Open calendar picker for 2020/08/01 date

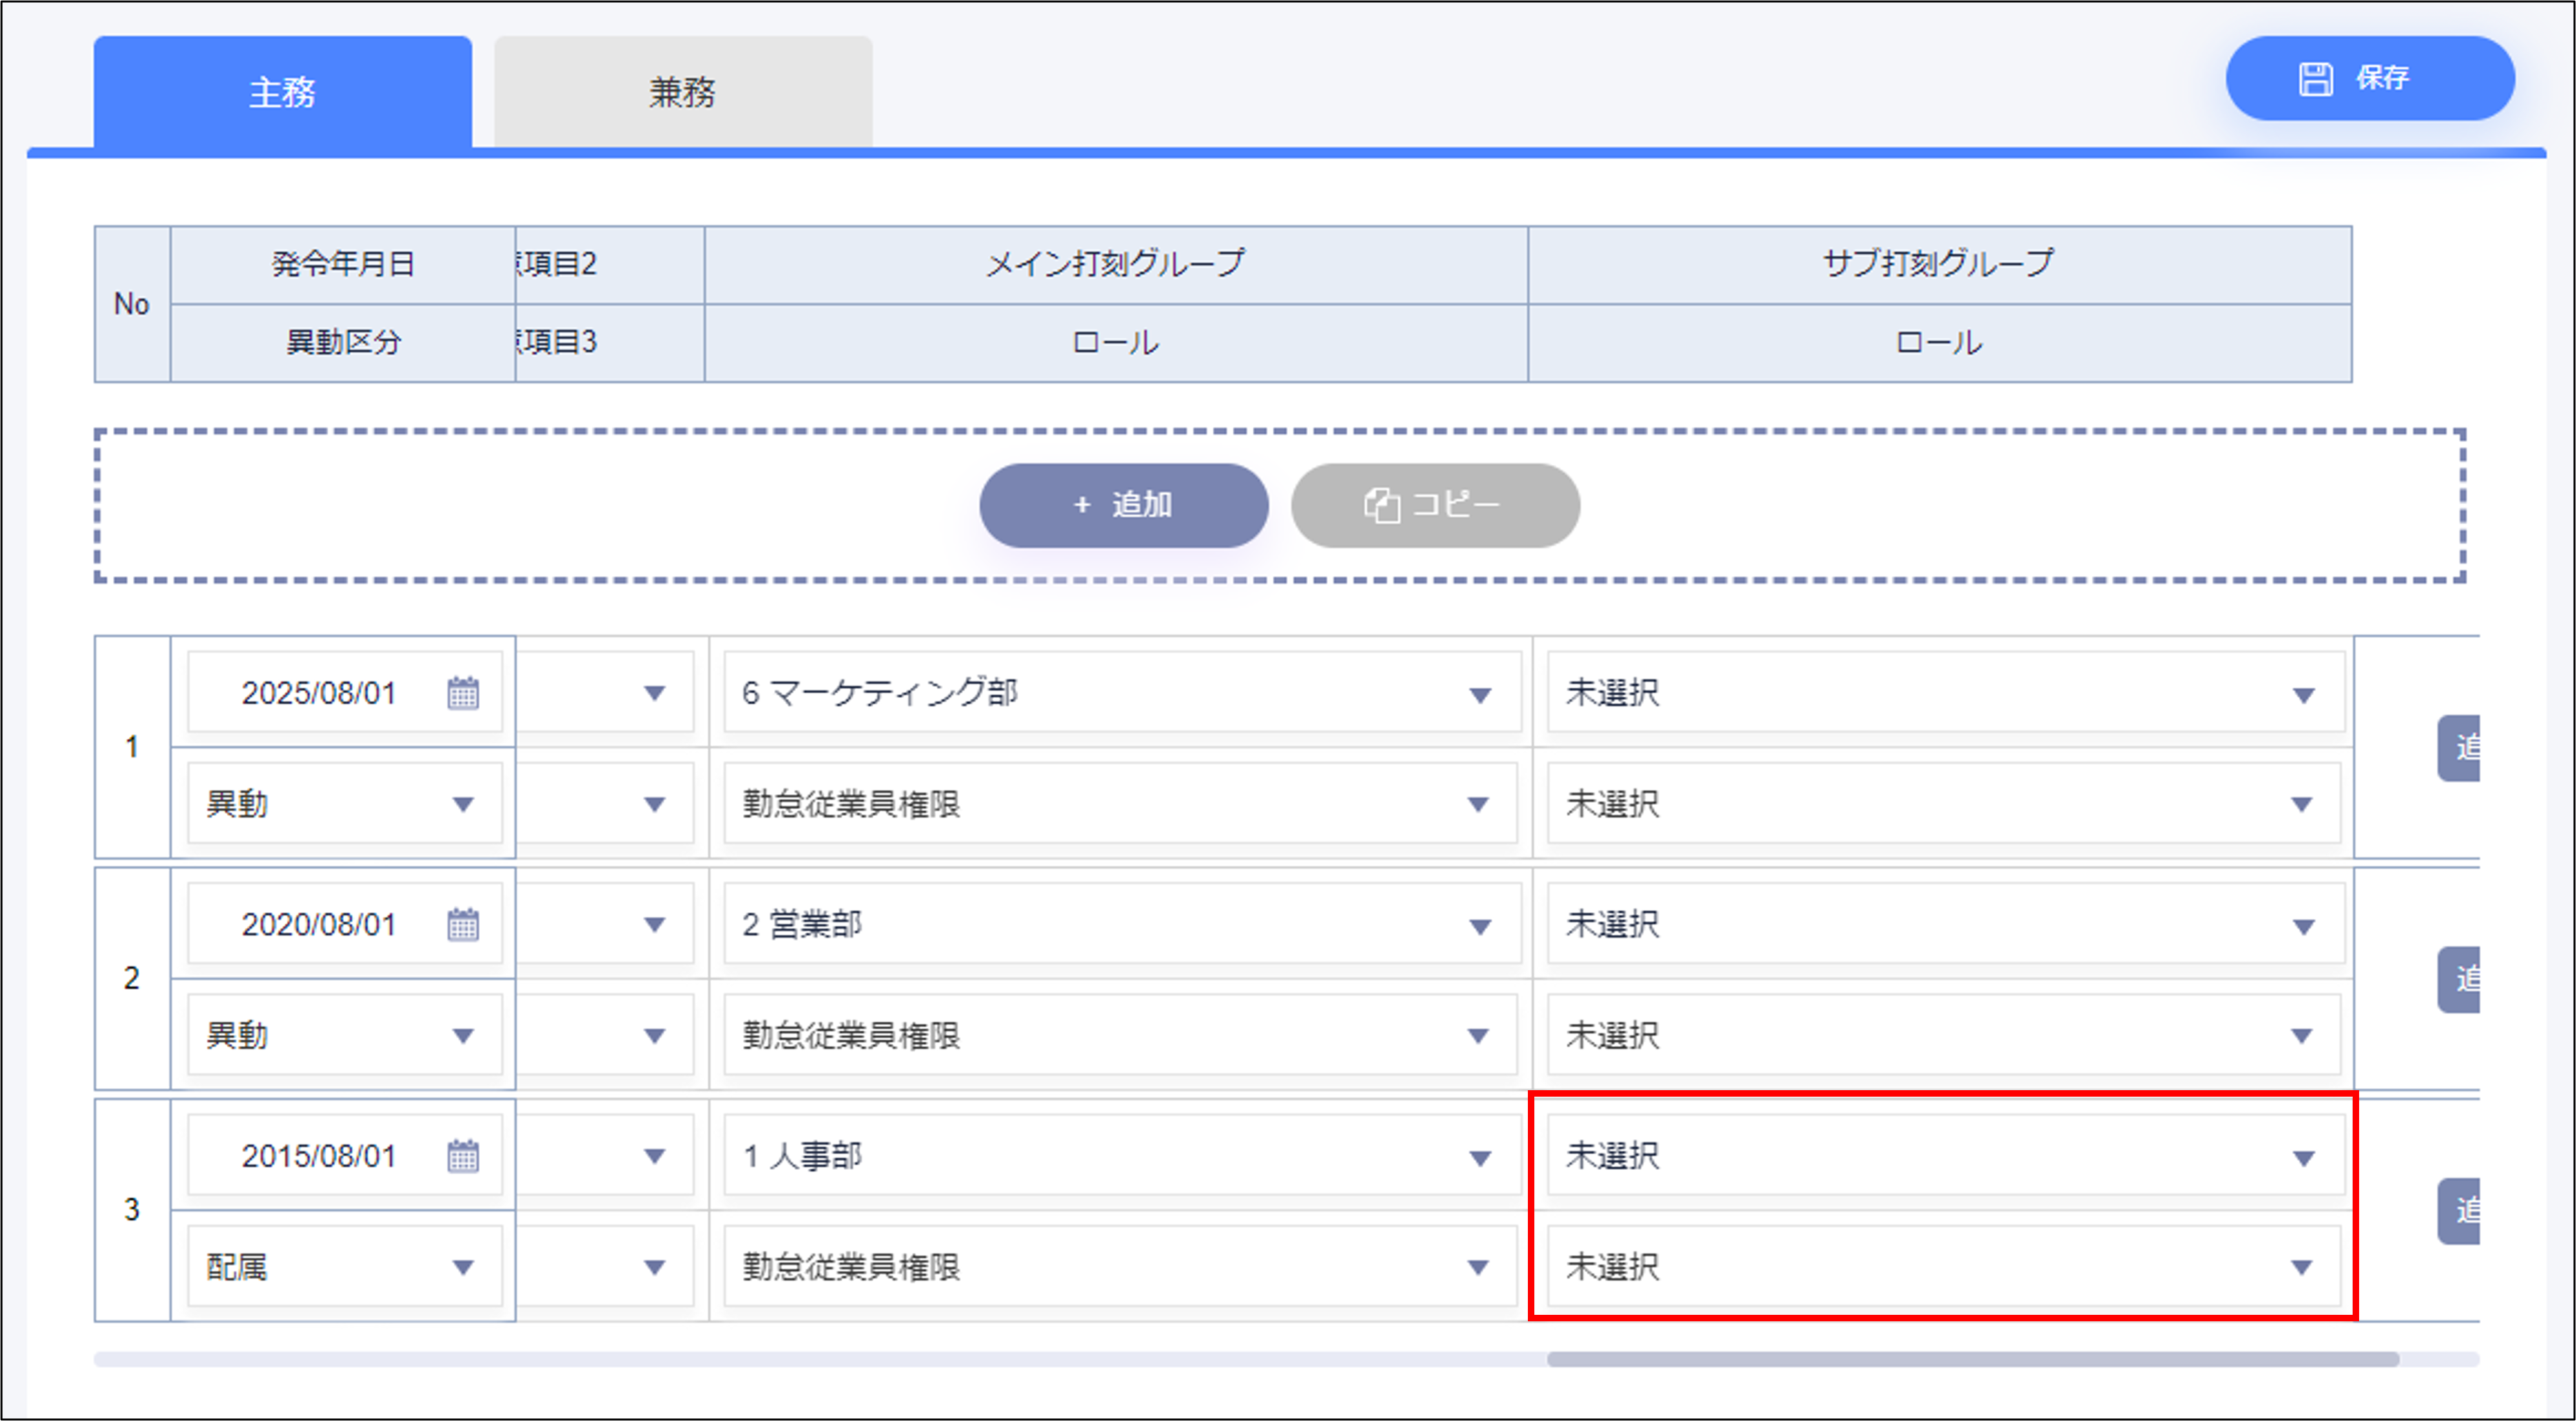click(x=462, y=924)
